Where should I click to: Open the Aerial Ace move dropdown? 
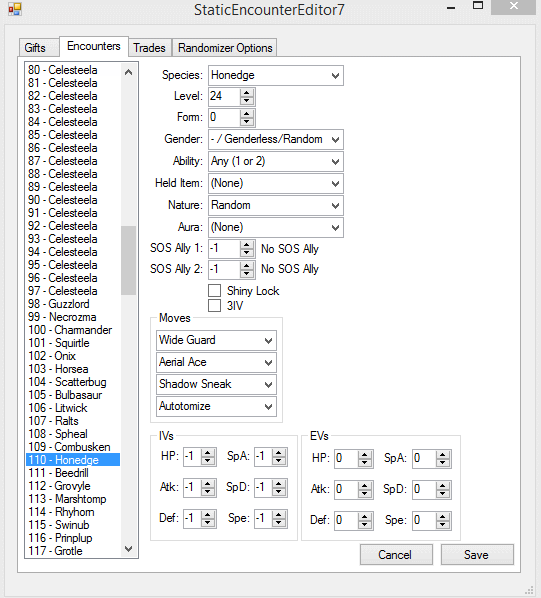pos(216,362)
